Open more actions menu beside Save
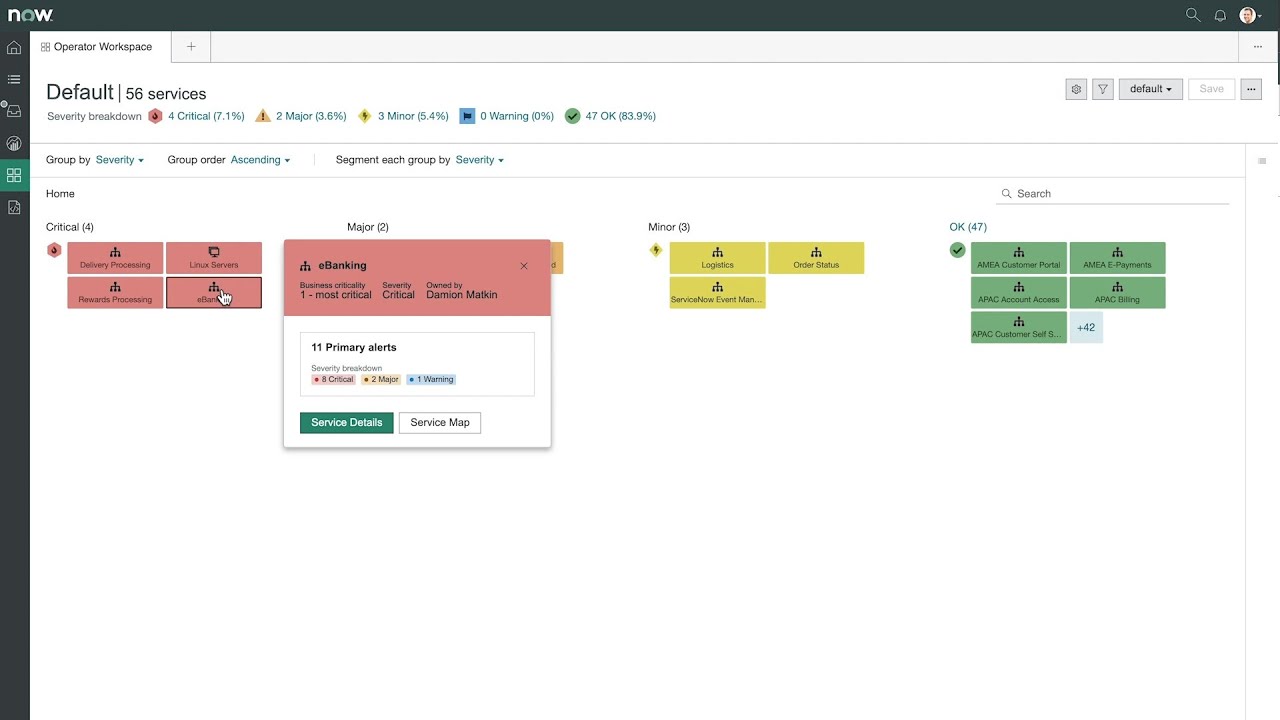This screenshot has width=1280, height=720. 1251,89
